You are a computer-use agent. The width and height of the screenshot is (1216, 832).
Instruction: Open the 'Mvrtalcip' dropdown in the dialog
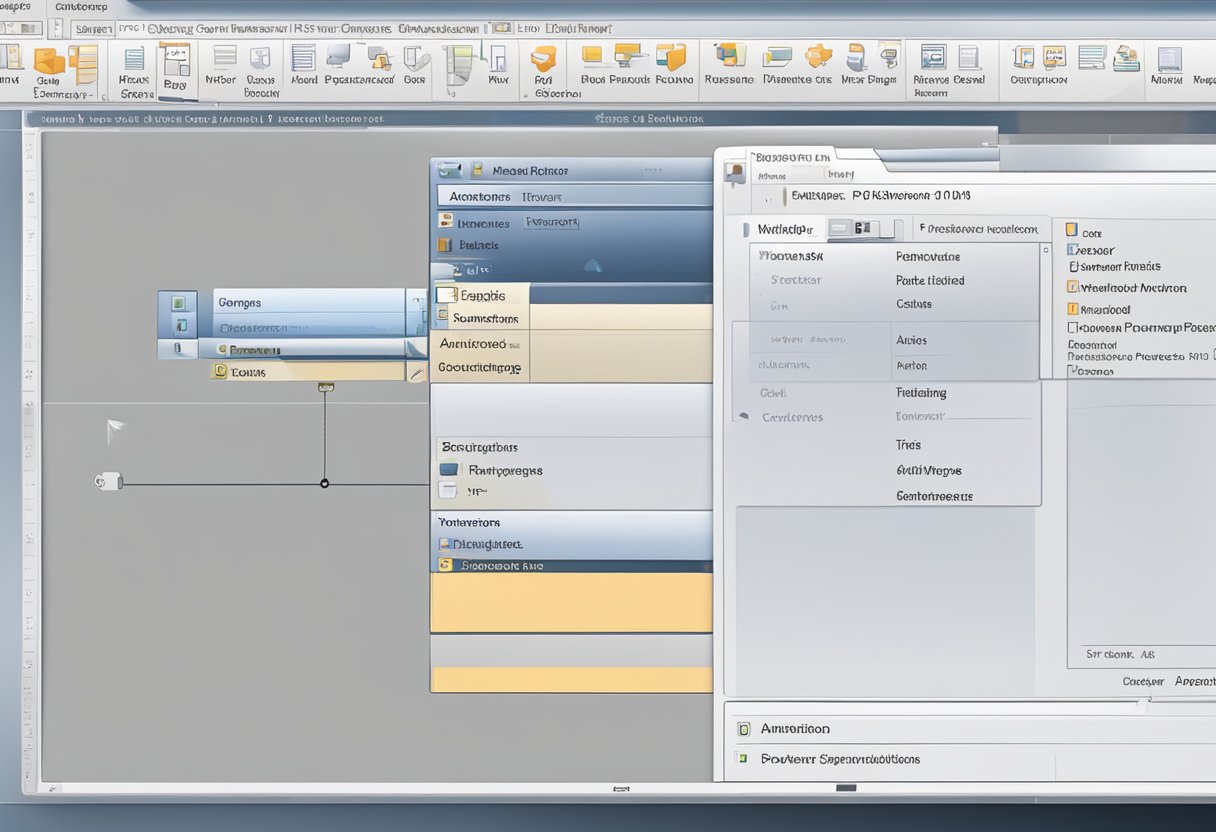pos(786,229)
